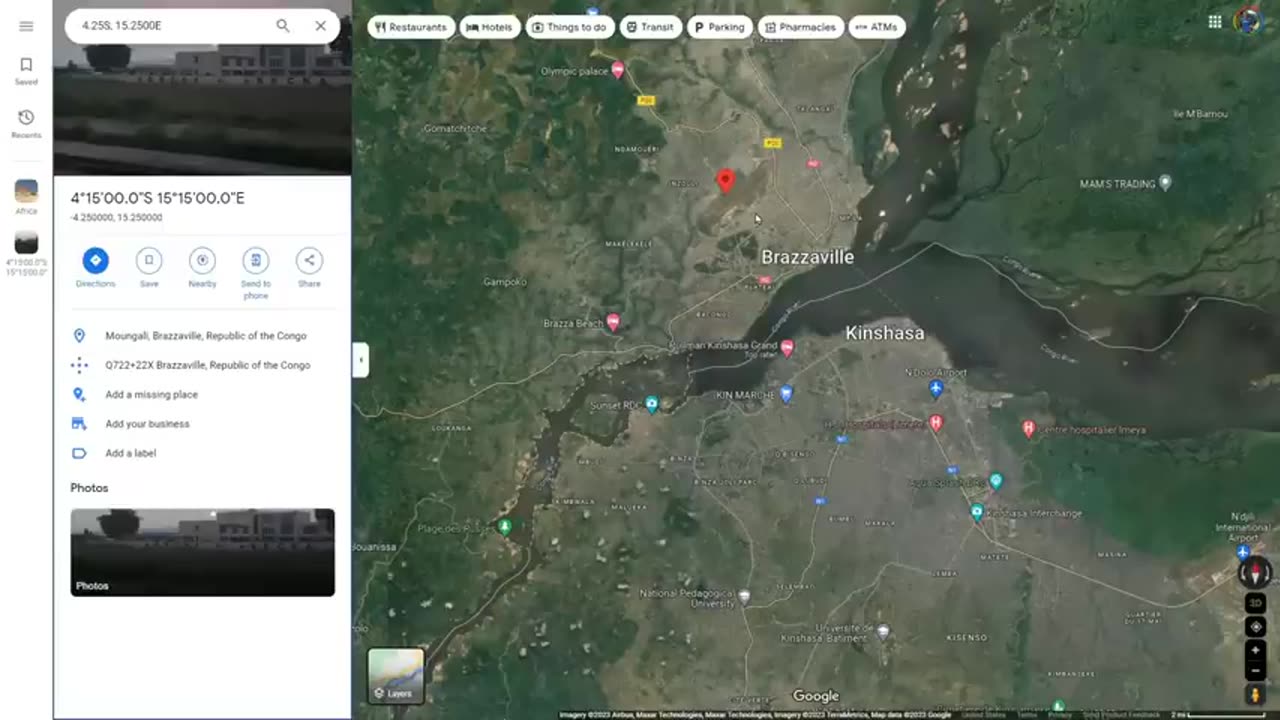The image size is (1280, 720).
Task: Select the Africa recent thumbnail
Action: tap(26, 196)
